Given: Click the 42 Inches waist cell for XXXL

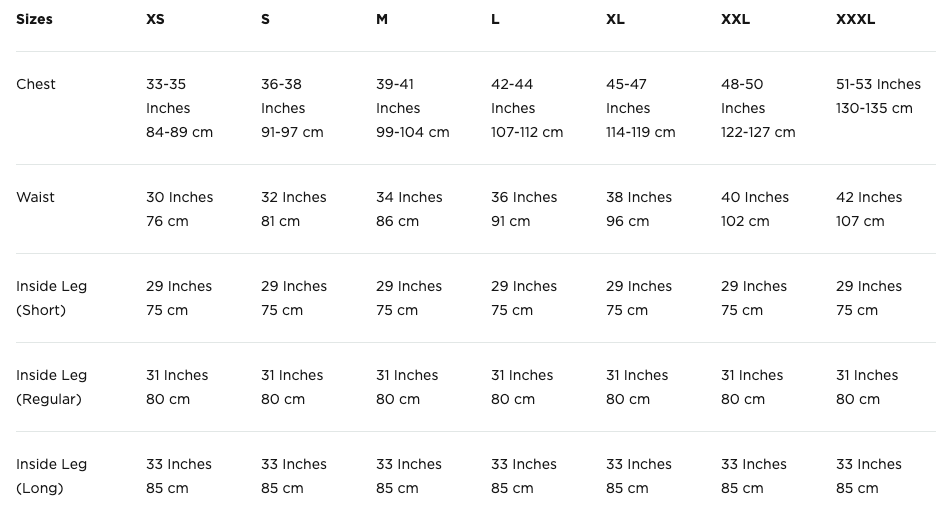Looking at the screenshot, I should pos(869,209).
